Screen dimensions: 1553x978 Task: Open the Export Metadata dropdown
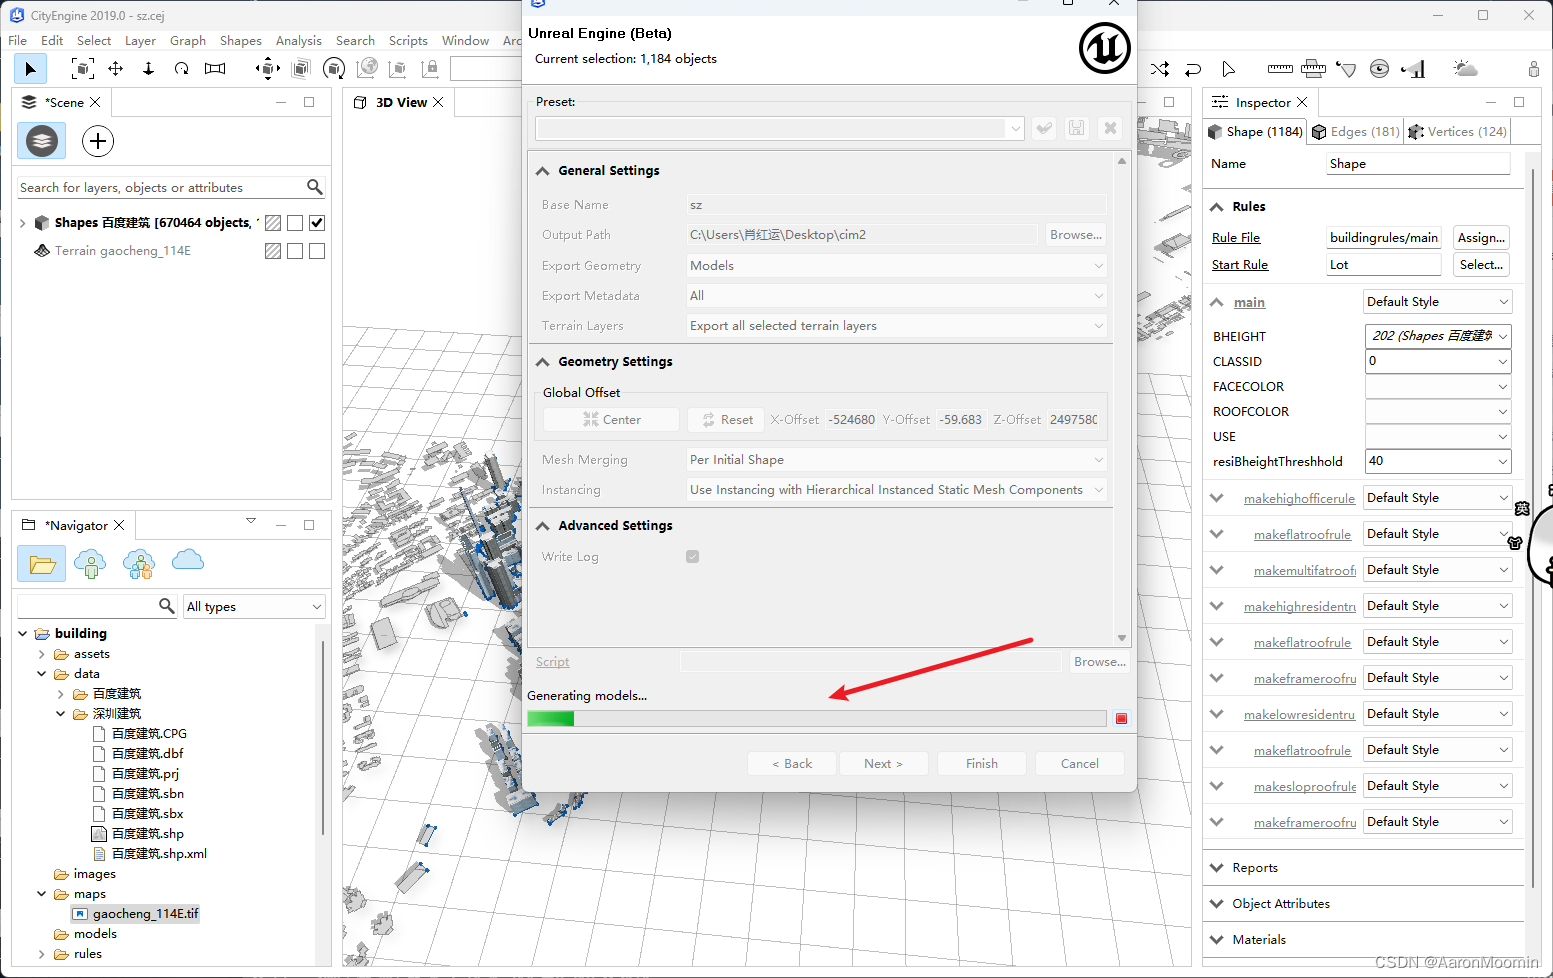coord(896,295)
